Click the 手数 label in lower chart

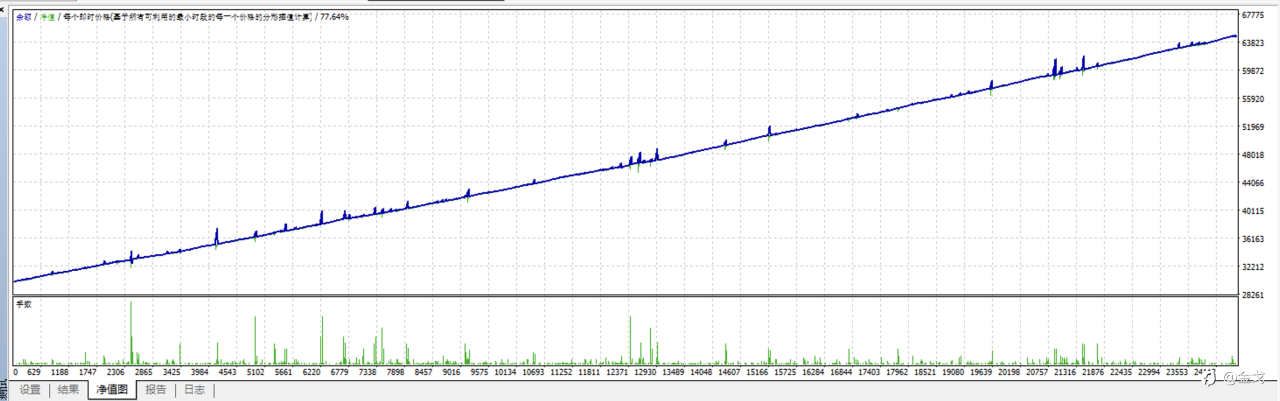point(23,303)
